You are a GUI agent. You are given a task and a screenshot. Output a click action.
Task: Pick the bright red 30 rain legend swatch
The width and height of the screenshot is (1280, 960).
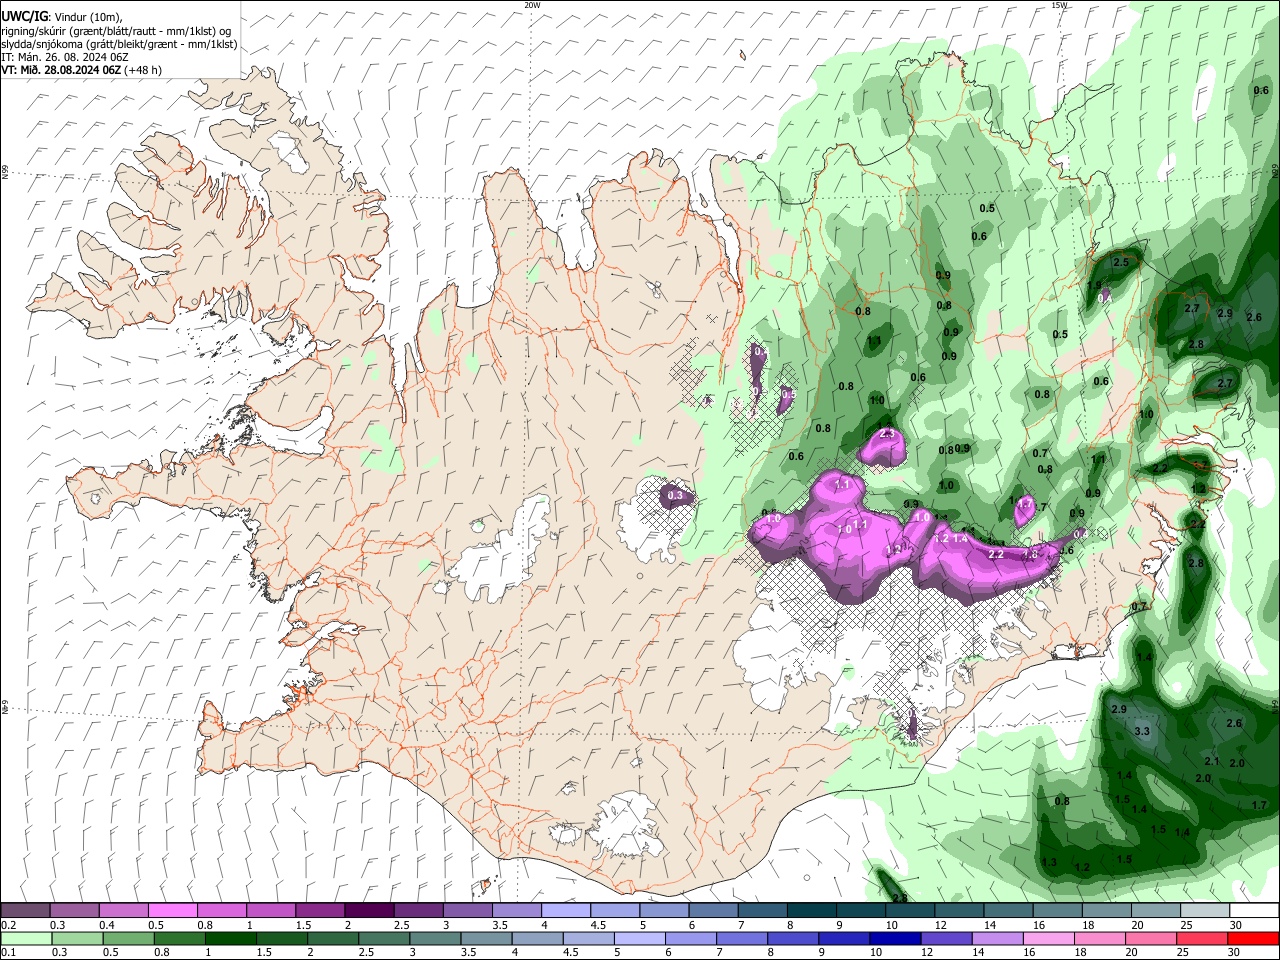(x=1253, y=938)
